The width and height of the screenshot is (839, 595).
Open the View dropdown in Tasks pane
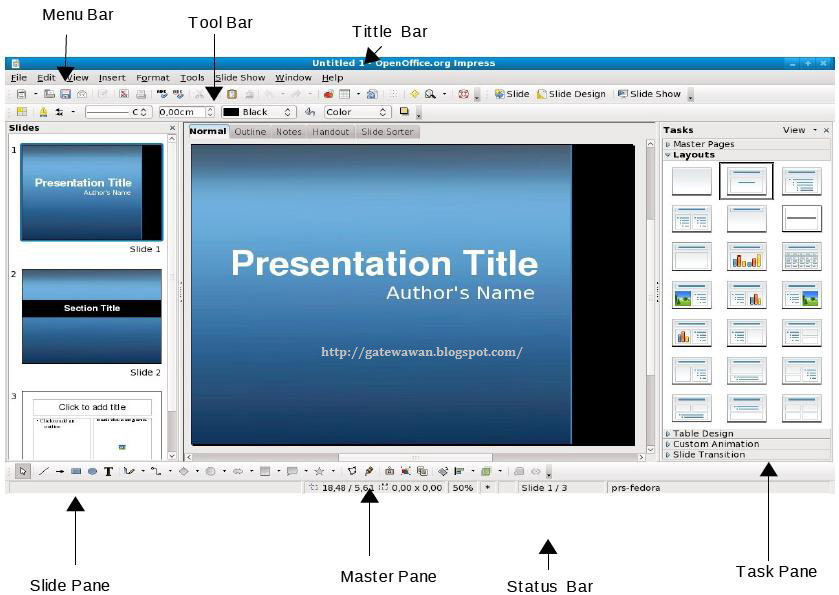793,129
